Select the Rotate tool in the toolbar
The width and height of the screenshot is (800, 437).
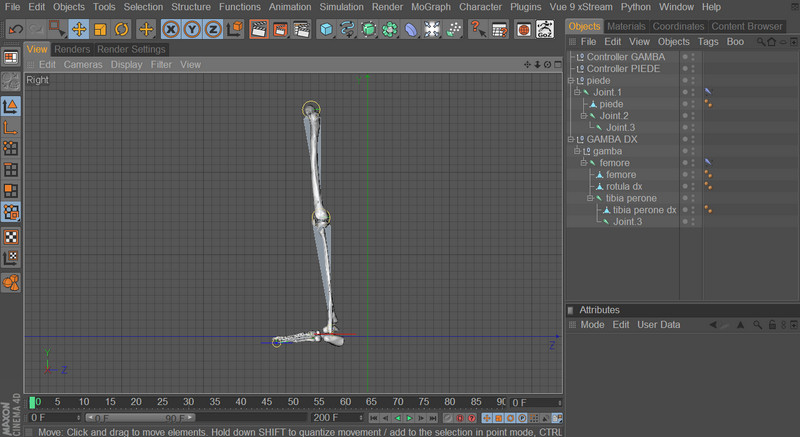pyautogui.click(x=121, y=29)
